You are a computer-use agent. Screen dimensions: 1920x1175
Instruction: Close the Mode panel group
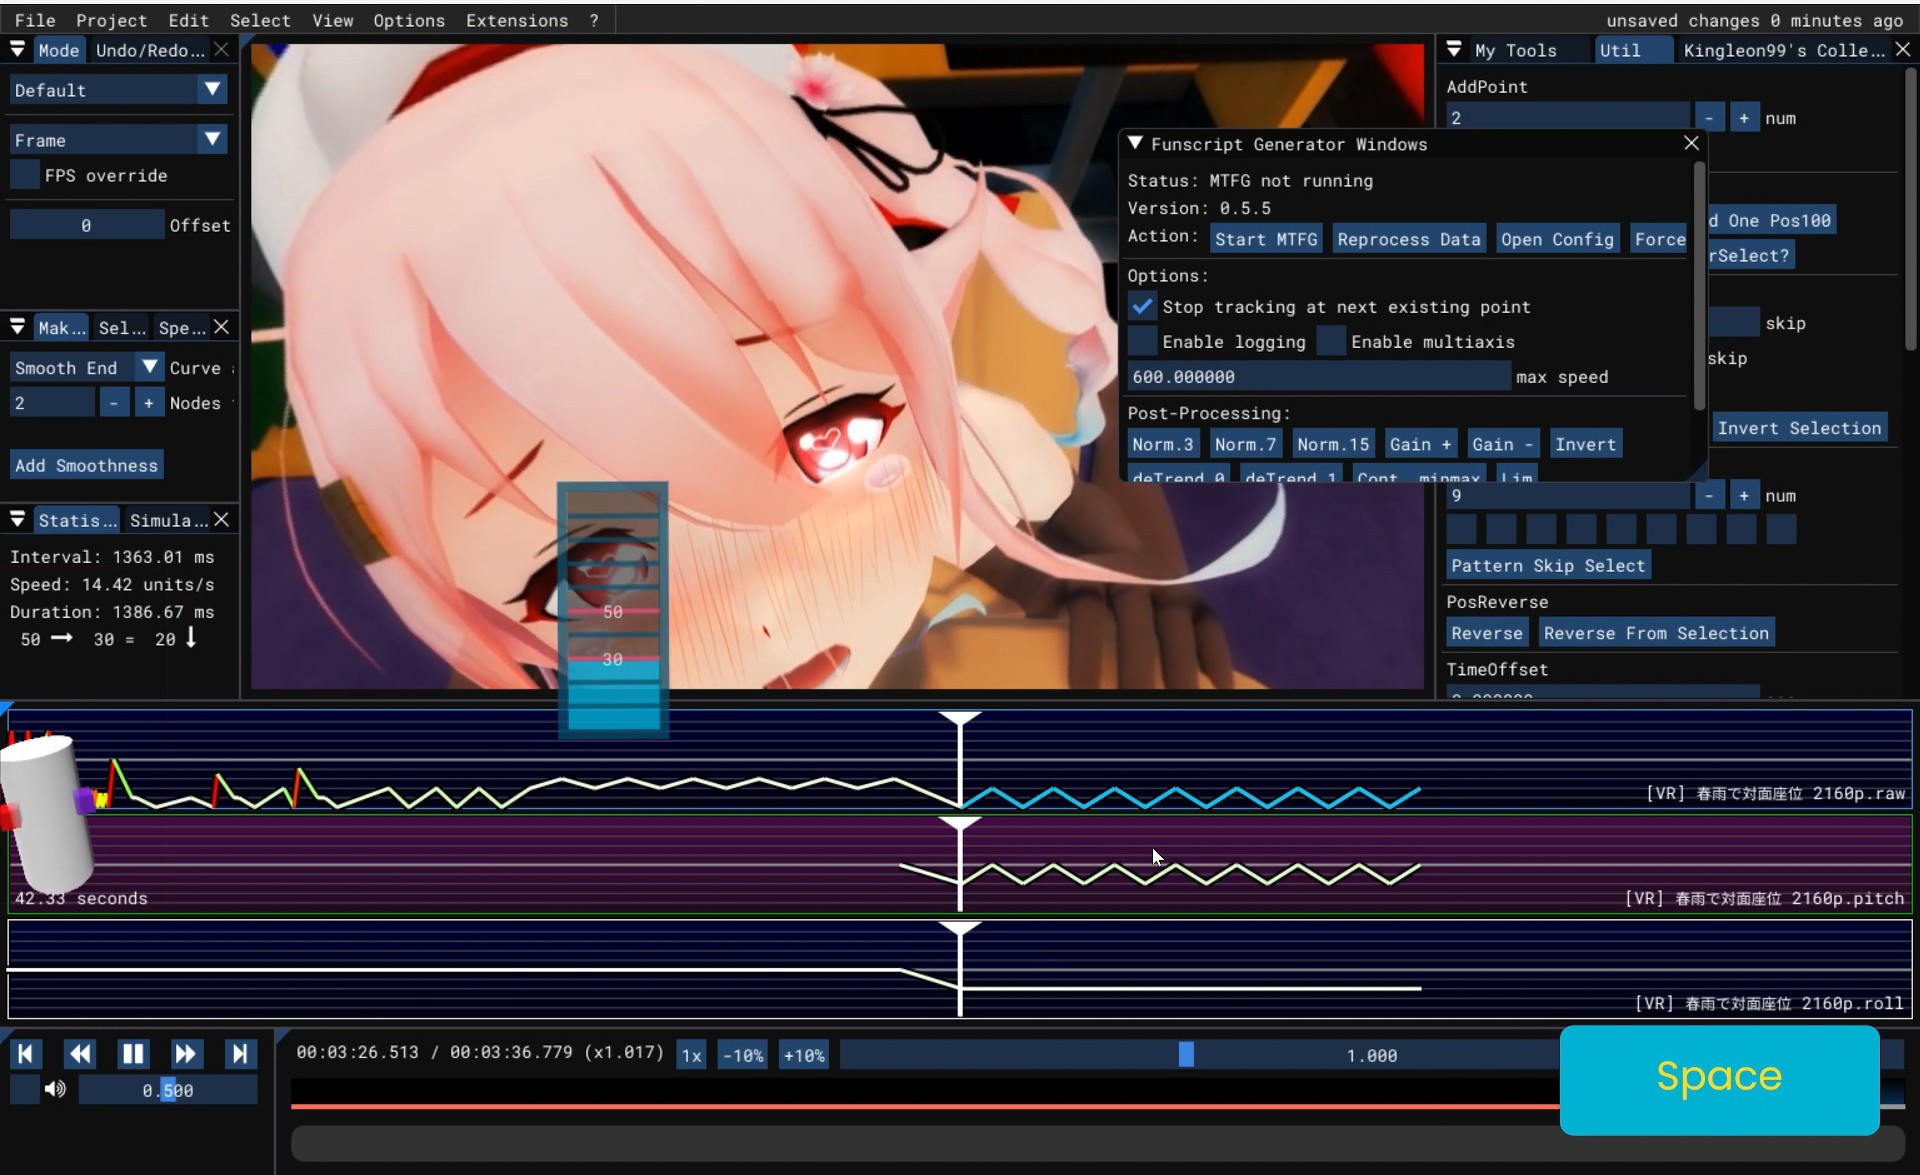[221, 49]
